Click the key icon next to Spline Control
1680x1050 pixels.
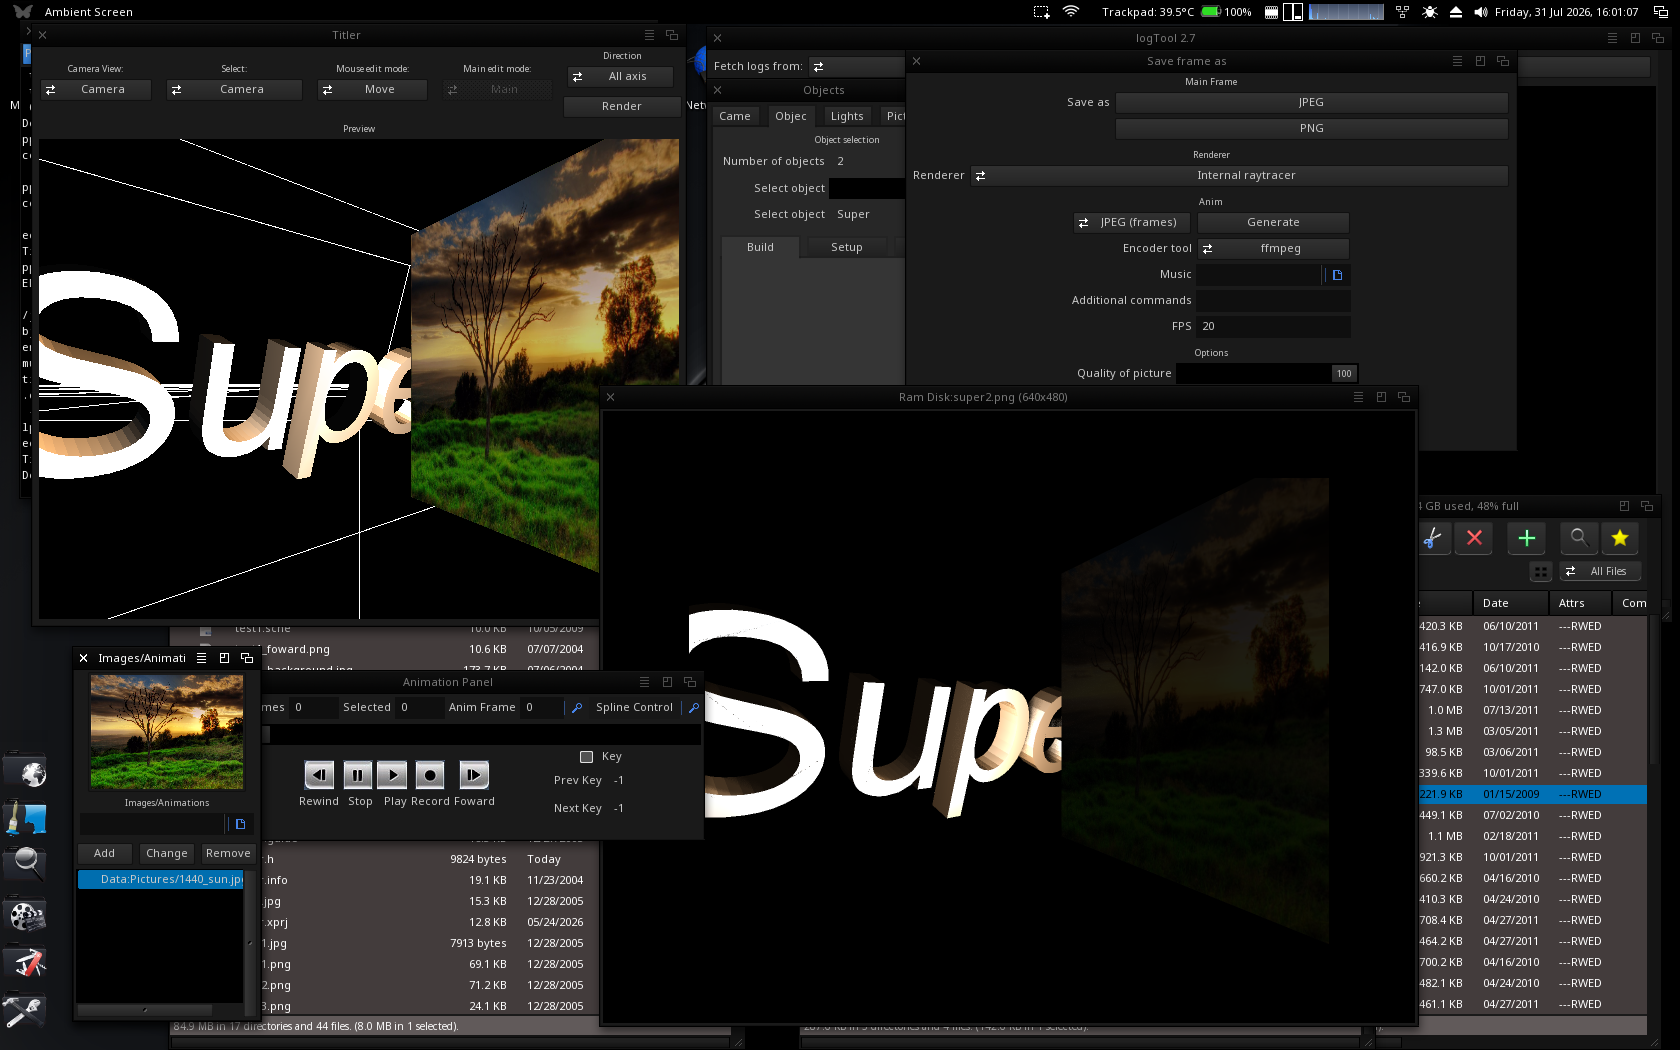point(694,707)
